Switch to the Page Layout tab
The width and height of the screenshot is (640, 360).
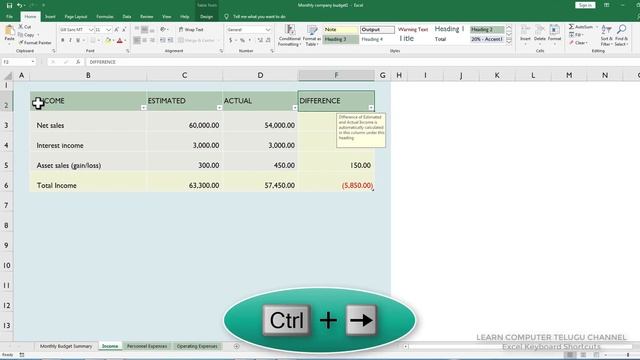click(x=76, y=17)
